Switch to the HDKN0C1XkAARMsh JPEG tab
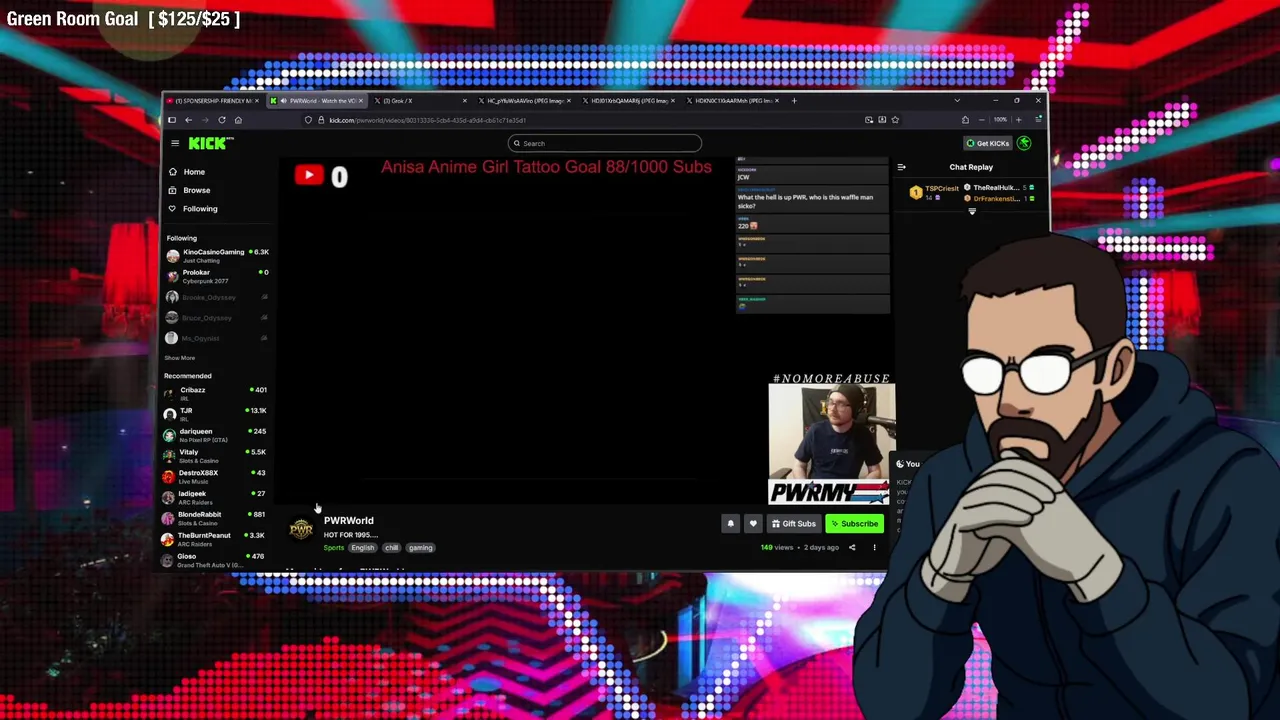Image resolution: width=1280 pixels, height=720 pixels. [732, 100]
